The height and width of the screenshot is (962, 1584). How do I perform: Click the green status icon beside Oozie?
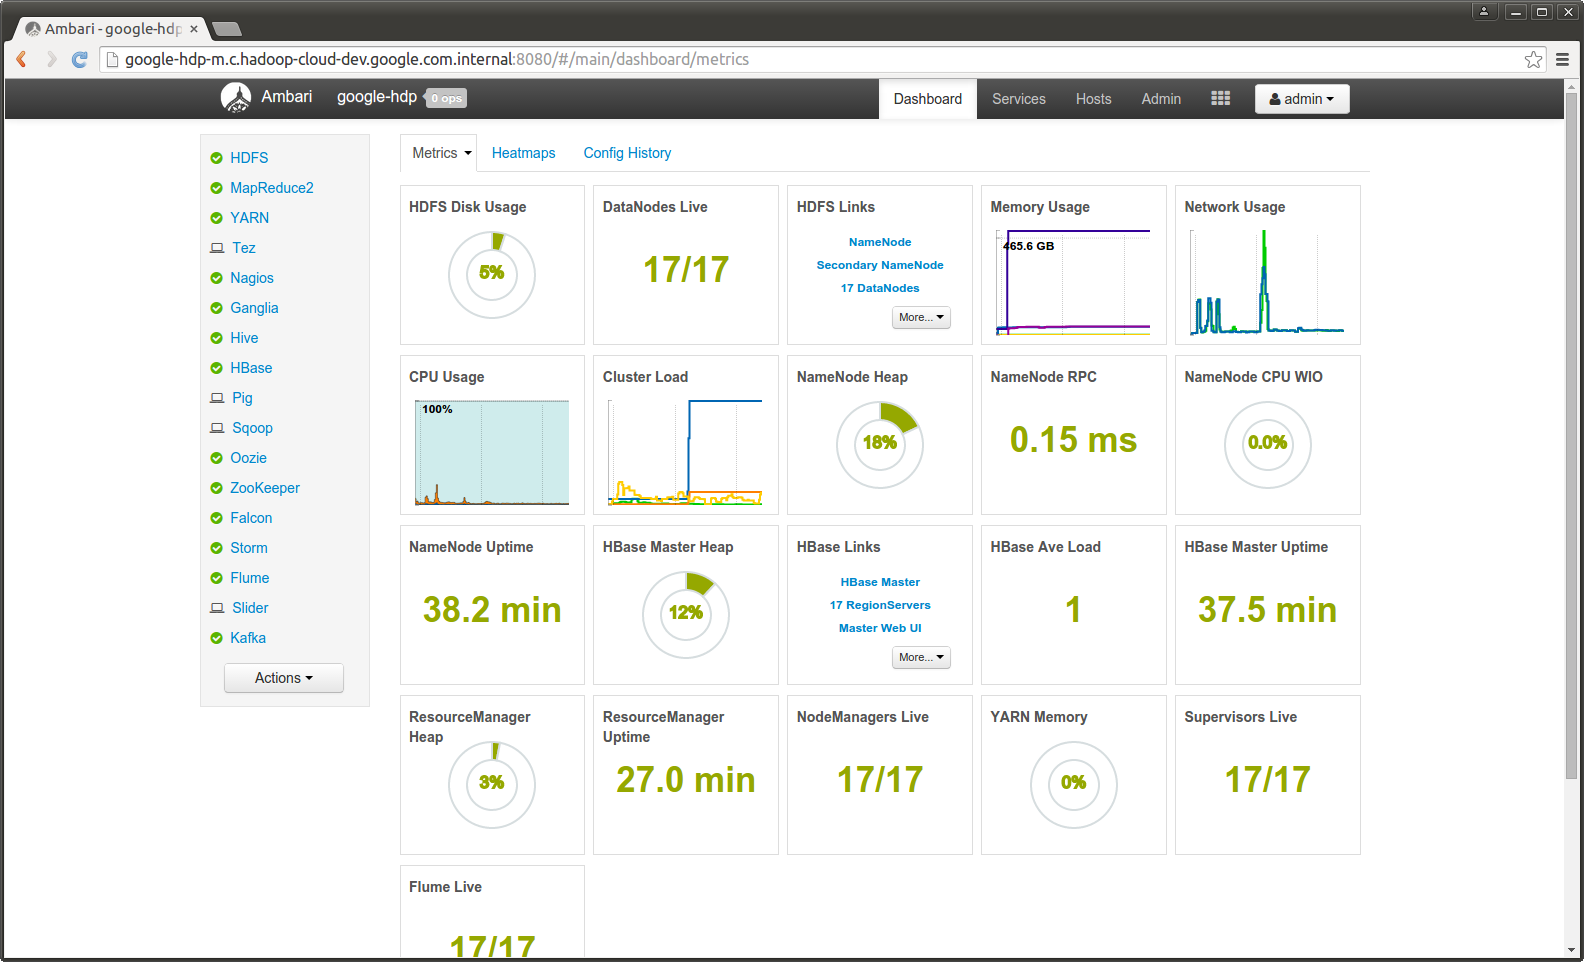pyautogui.click(x=216, y=458)
